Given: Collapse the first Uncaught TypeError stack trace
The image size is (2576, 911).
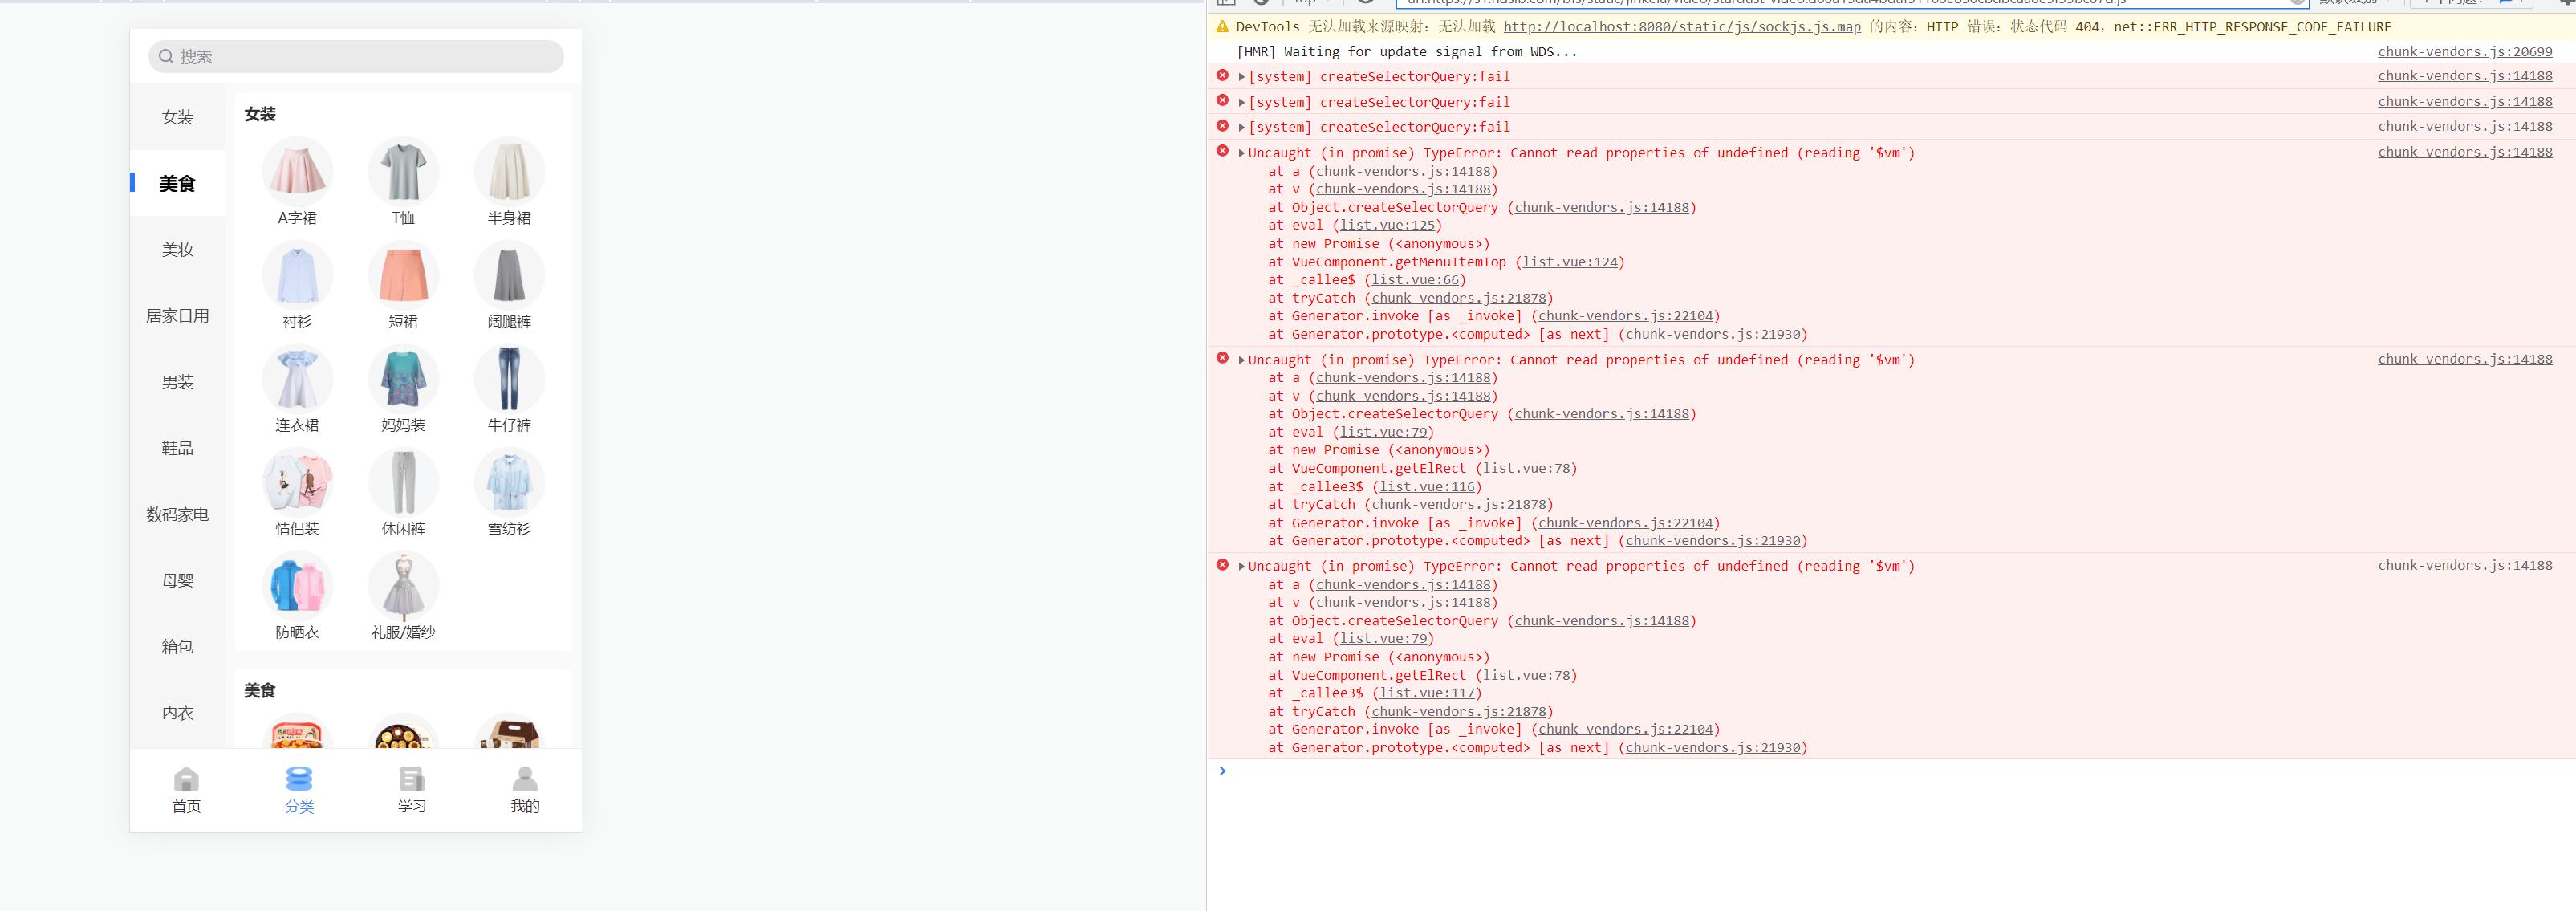Looking at the screenshot, I should coord(1242,154).
